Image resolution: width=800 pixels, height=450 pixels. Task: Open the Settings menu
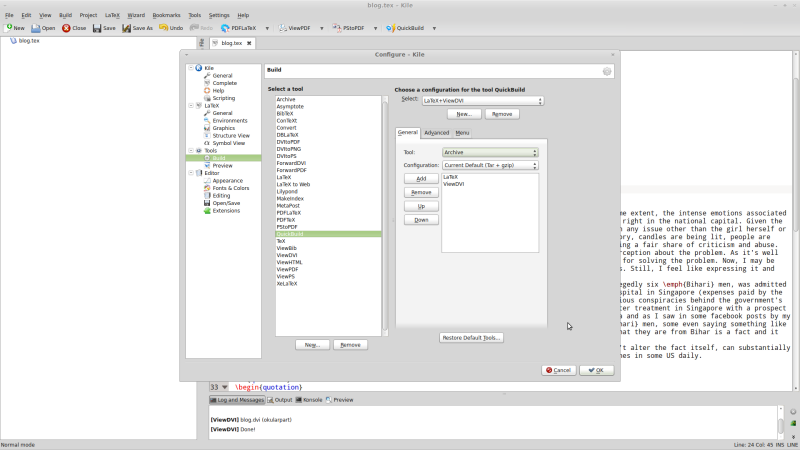click(x=219, y=15)
